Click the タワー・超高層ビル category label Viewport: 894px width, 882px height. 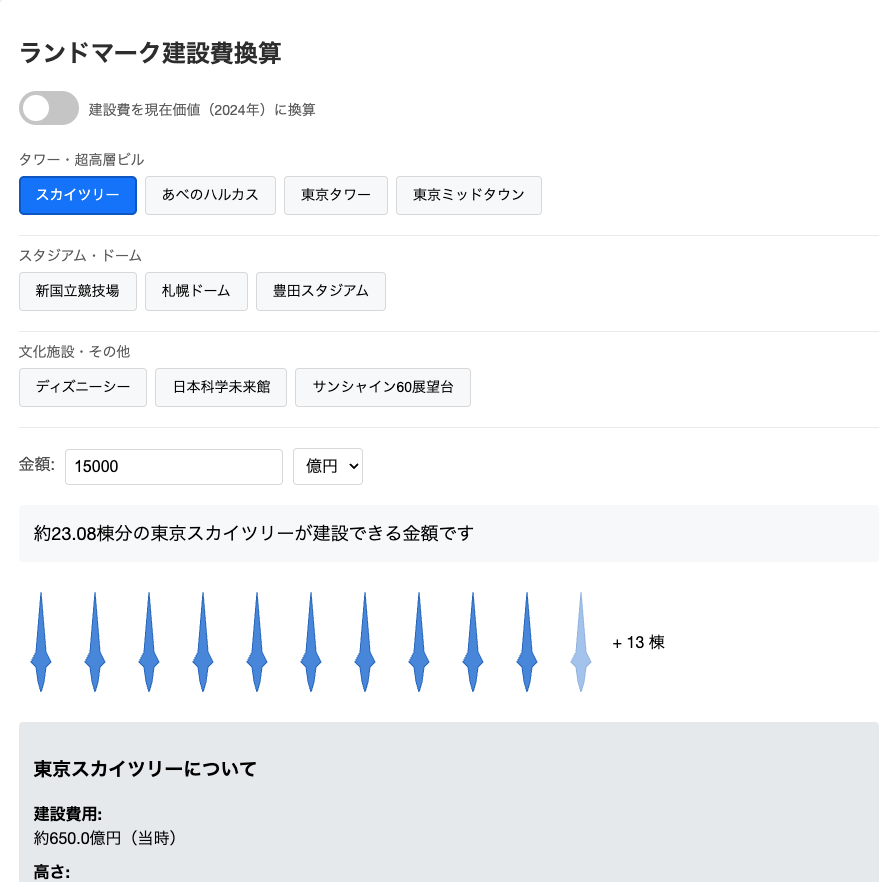[x=82, y=160]
